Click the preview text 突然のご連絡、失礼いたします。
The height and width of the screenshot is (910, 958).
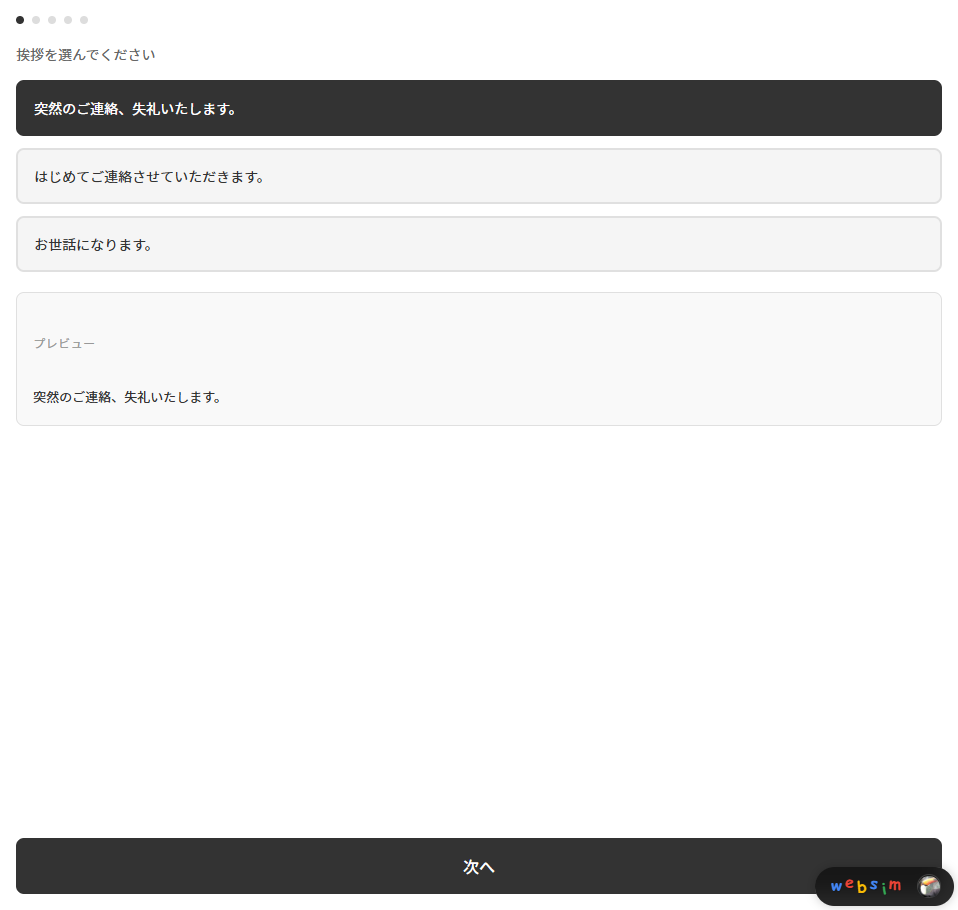(x=127, y=397)
